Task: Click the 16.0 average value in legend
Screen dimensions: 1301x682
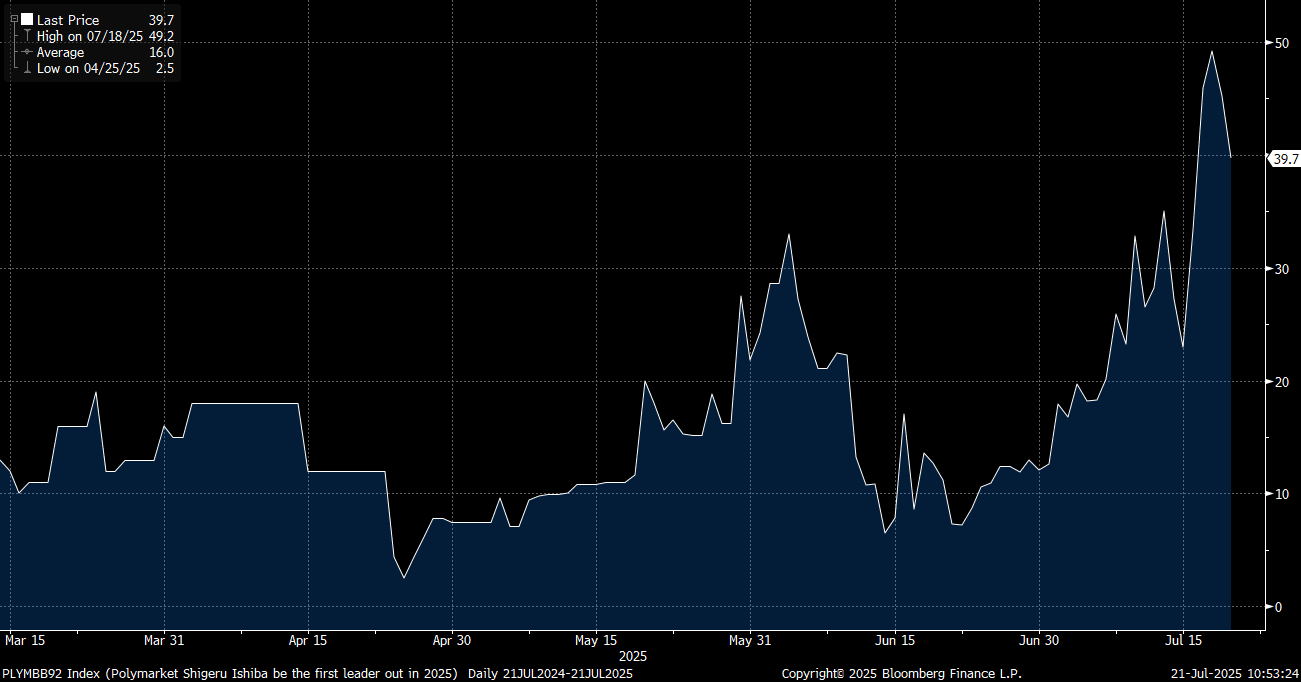Action: click(161, 52)
